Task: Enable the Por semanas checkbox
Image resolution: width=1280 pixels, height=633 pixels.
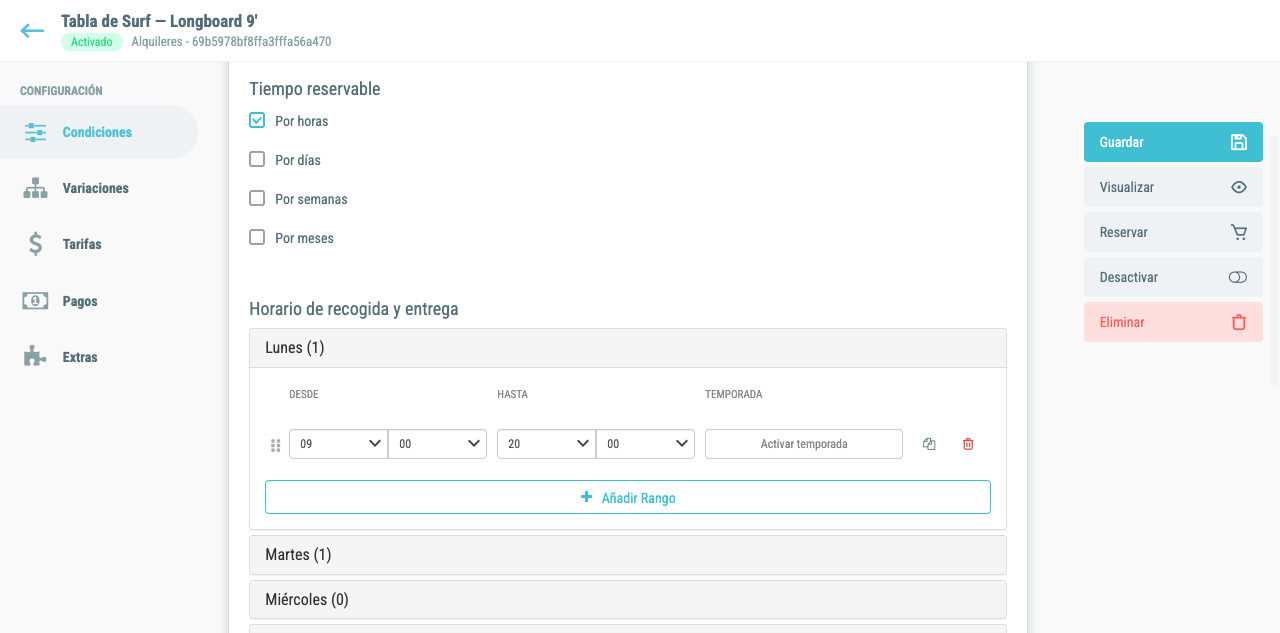Action: coord(257,198)
